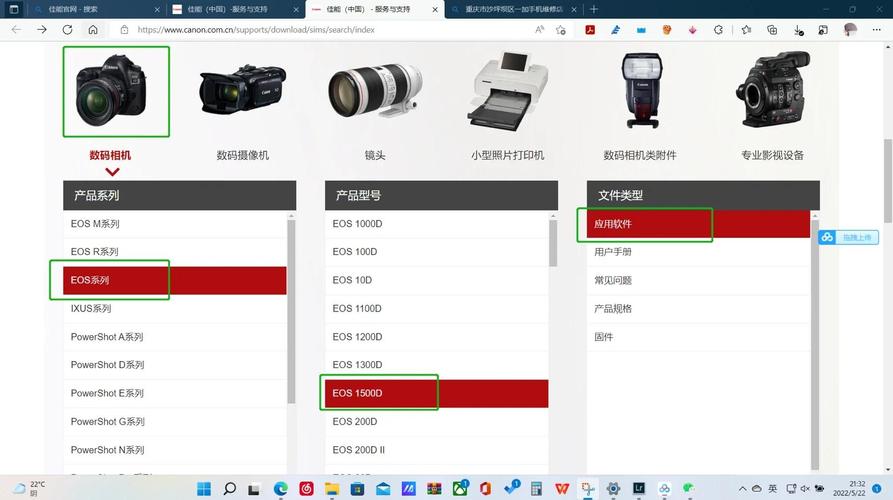
Task: Pick model EOS 200D
Action: coord(437,422)
